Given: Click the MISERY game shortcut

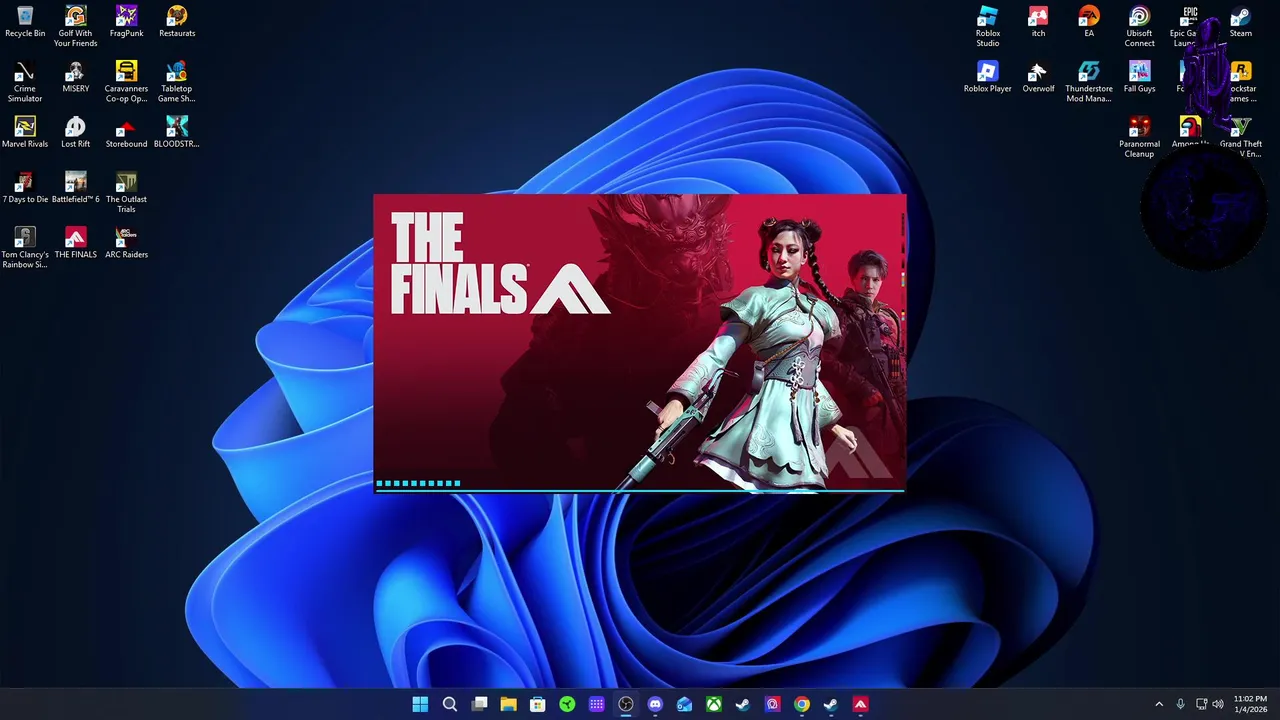Looking at the screenshot, I should tap(75, 77).
